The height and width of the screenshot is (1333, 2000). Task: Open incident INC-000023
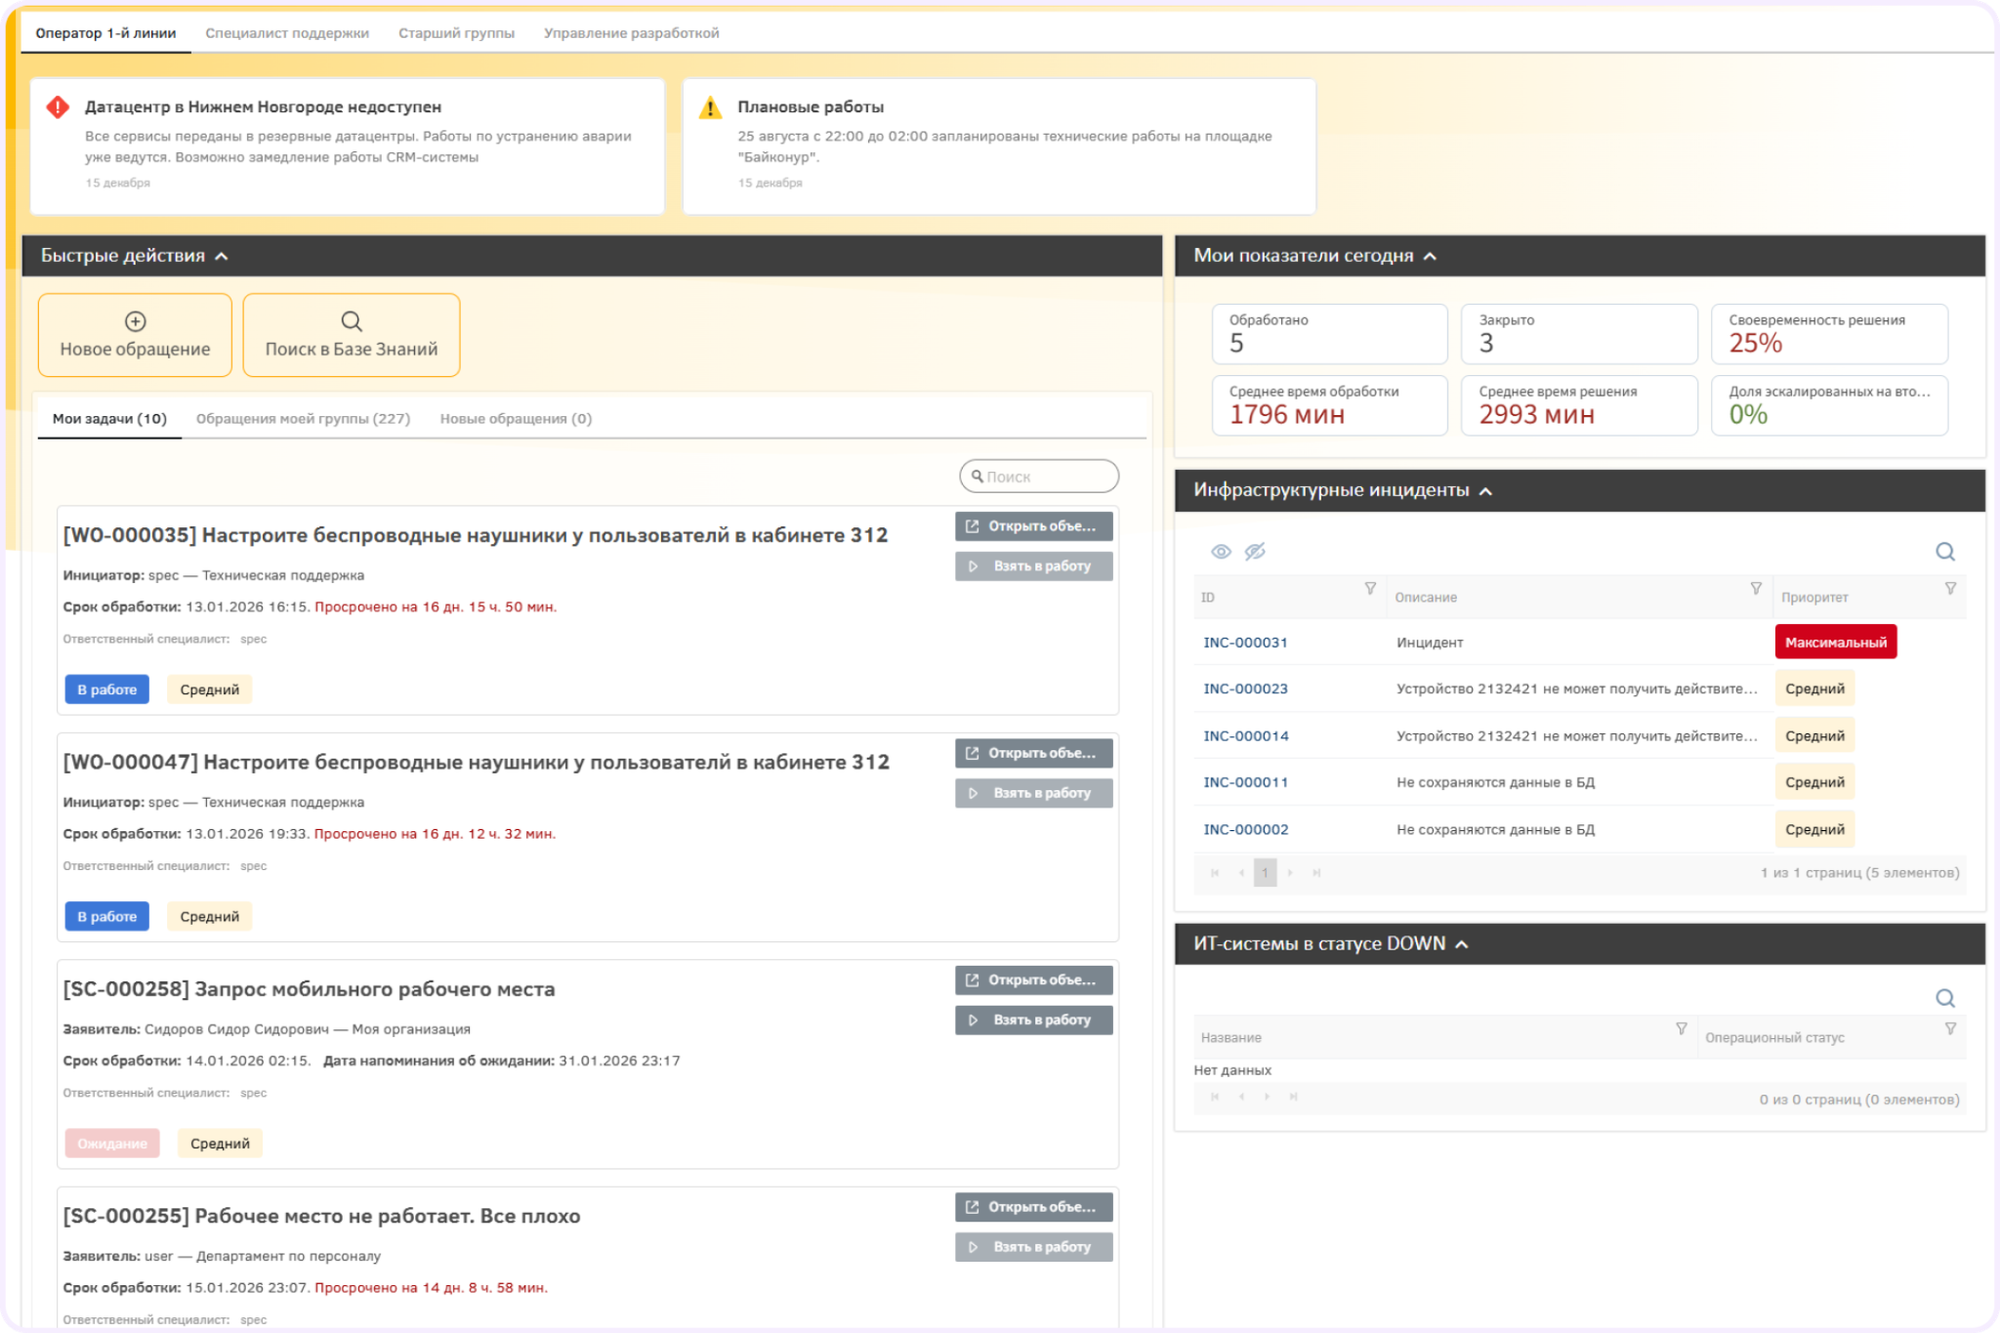point(1245,689)
